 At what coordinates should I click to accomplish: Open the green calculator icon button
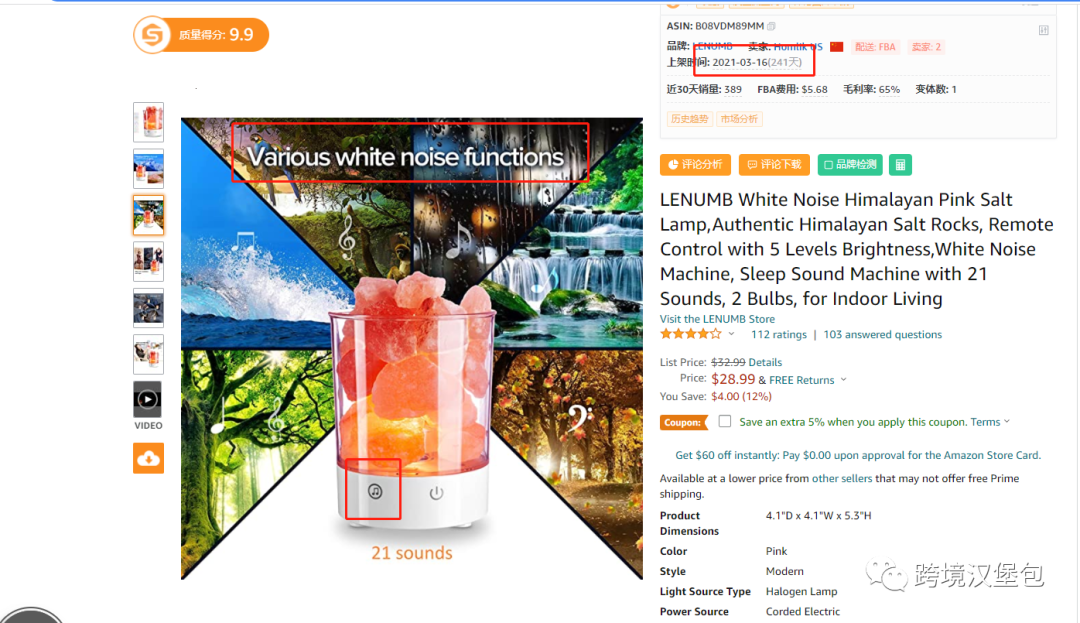point(900,165)
